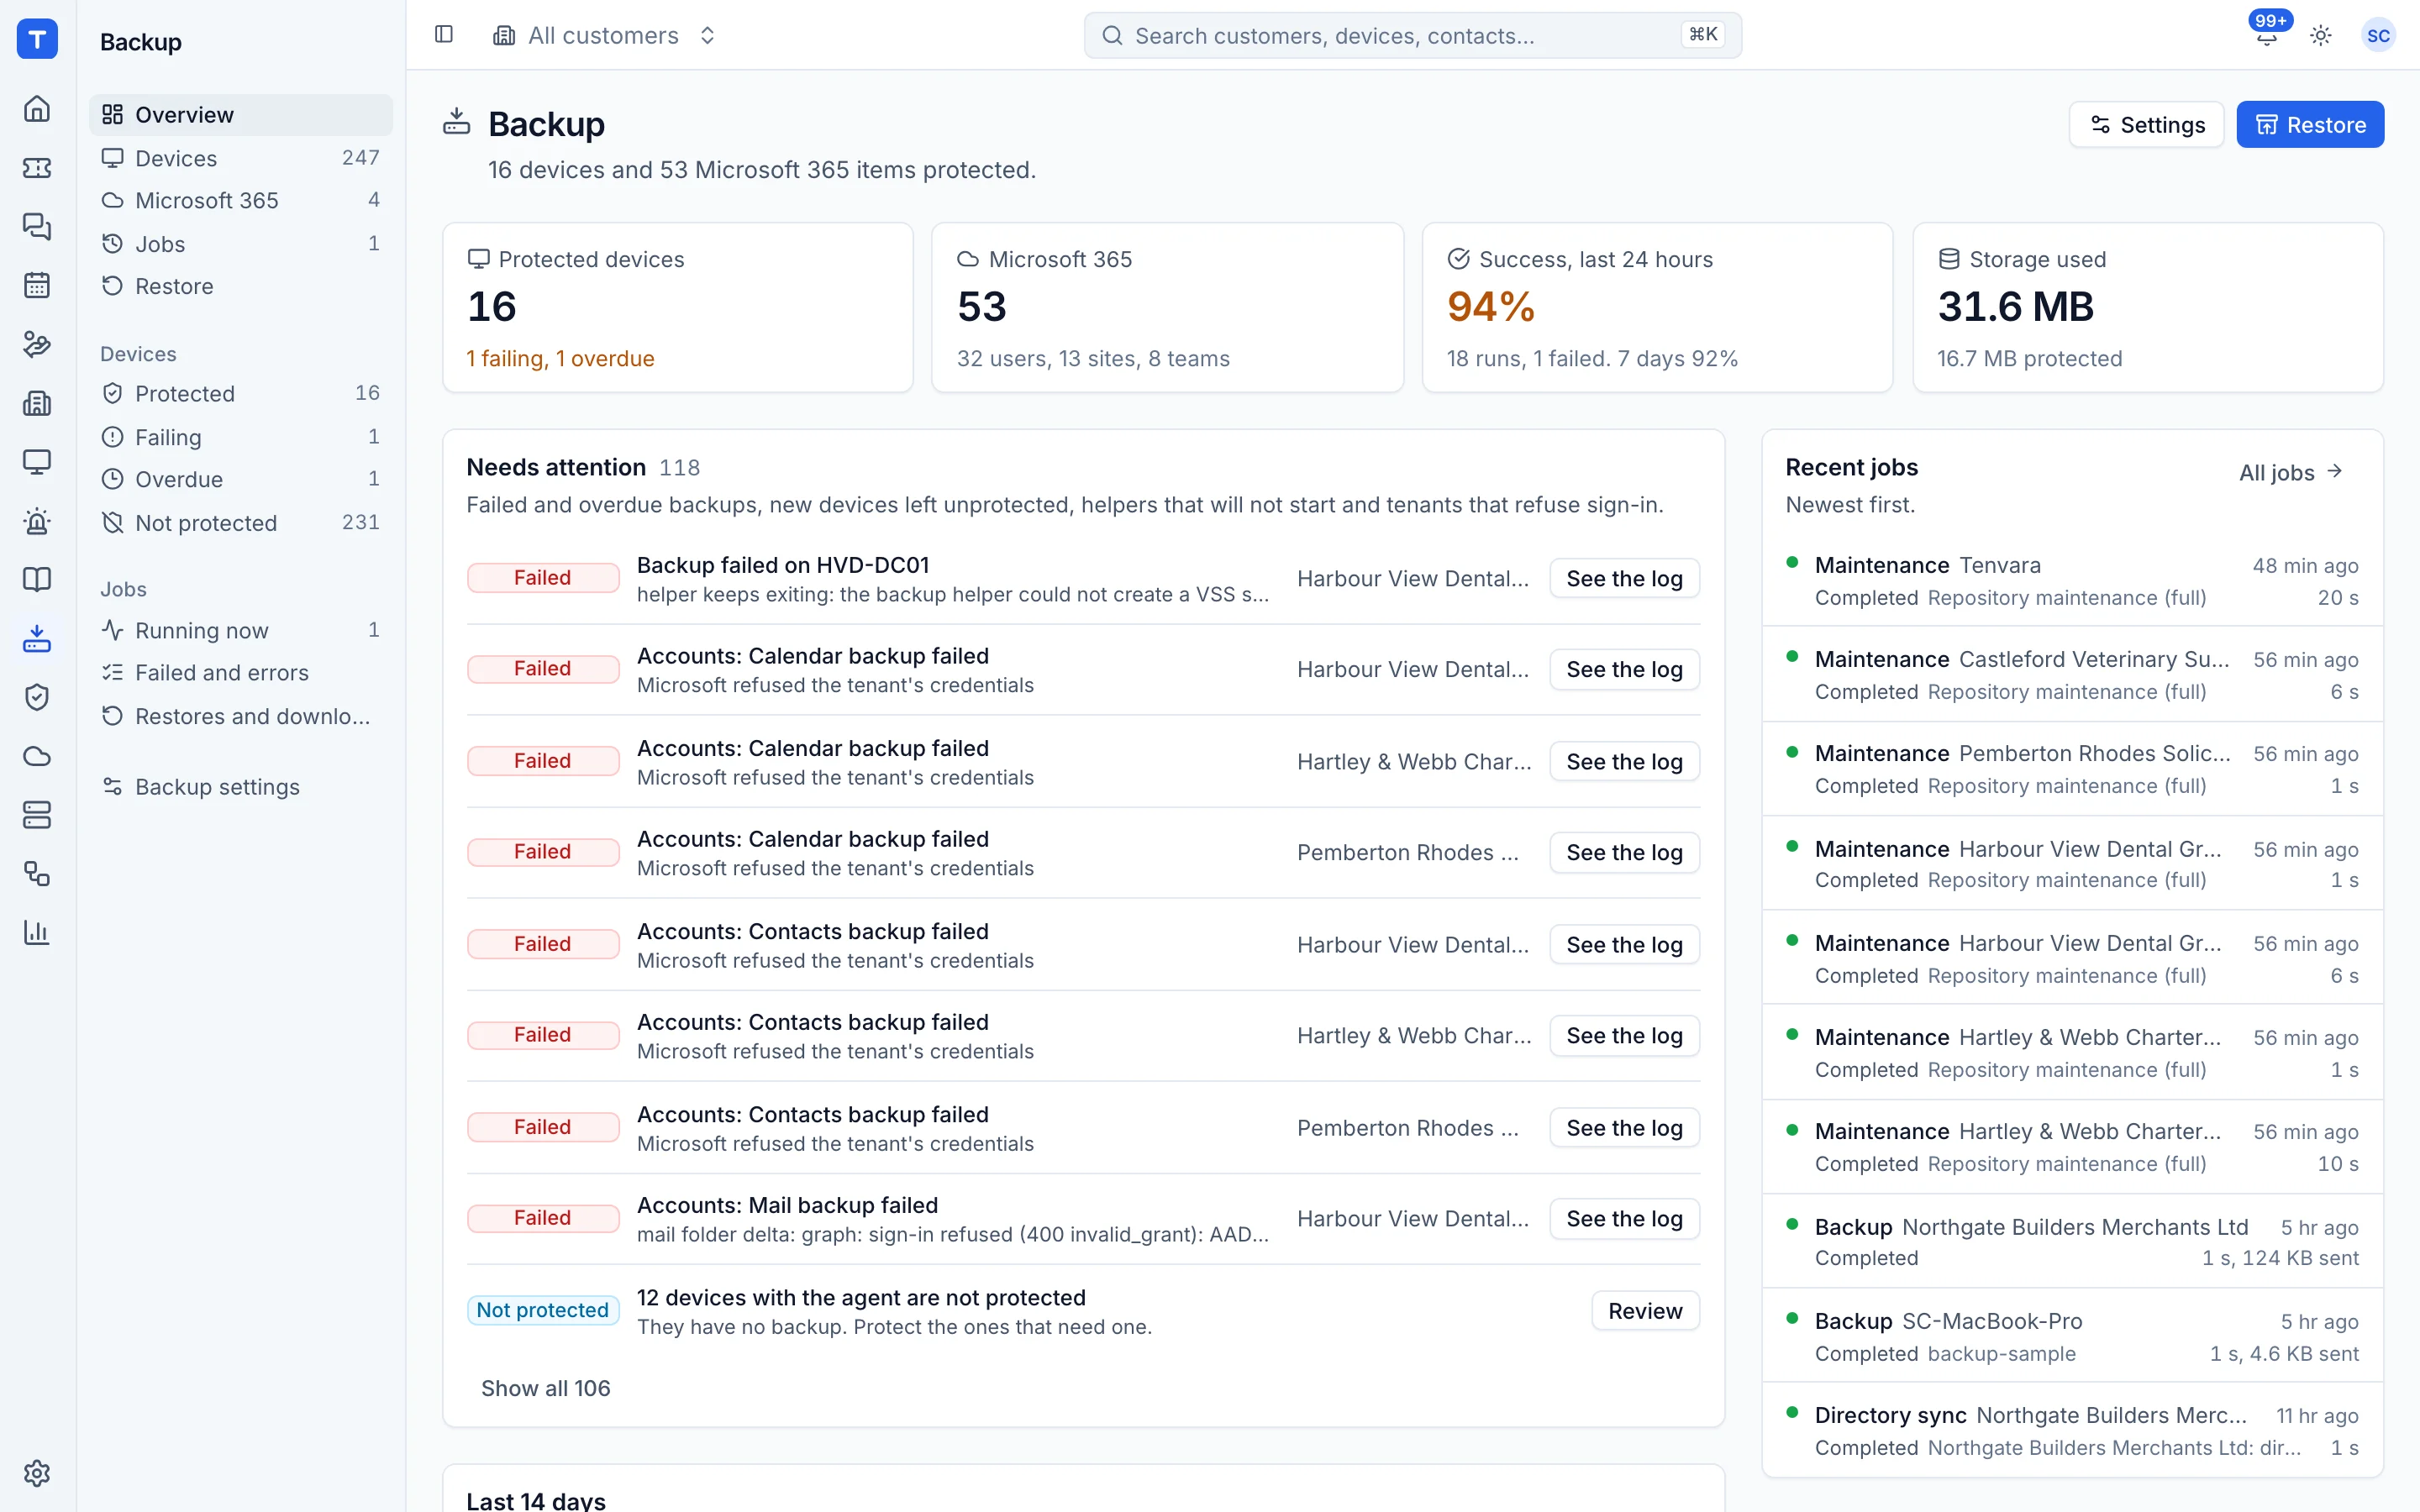Open the Alerts siren icon in the rail
The image size is (2420, 1512).
(x=37, y=520)
